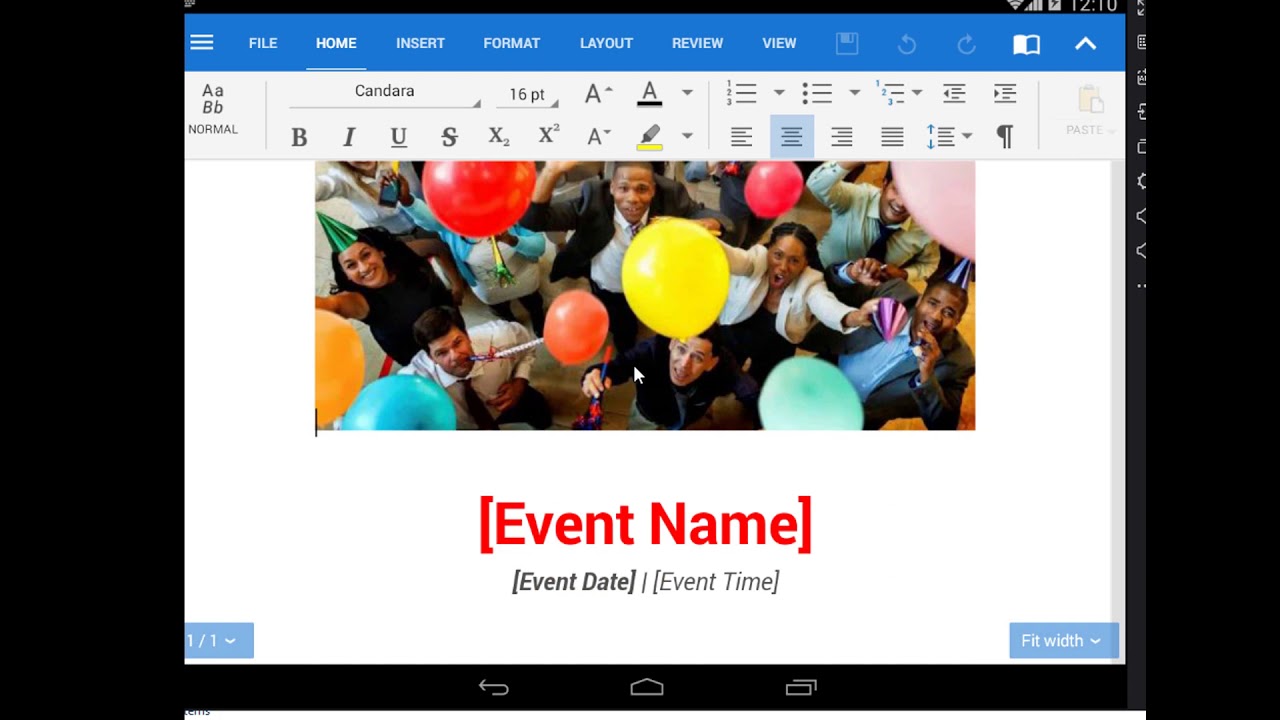Apply a bulleted list
Screen dimensions: 1280x720
coord(817,93)
